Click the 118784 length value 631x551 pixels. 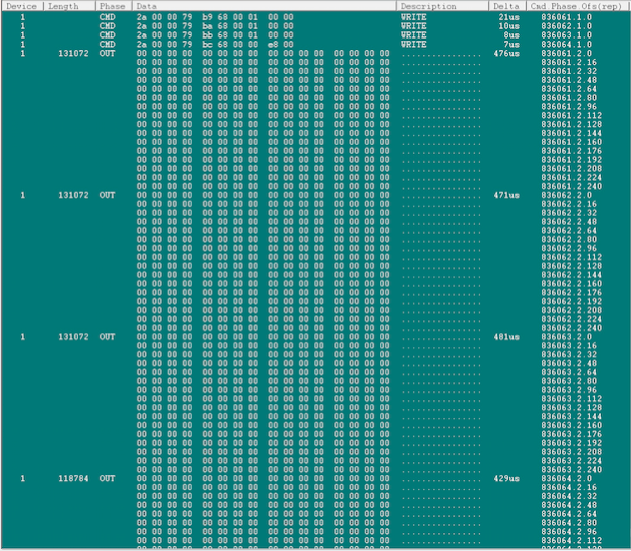73,478
